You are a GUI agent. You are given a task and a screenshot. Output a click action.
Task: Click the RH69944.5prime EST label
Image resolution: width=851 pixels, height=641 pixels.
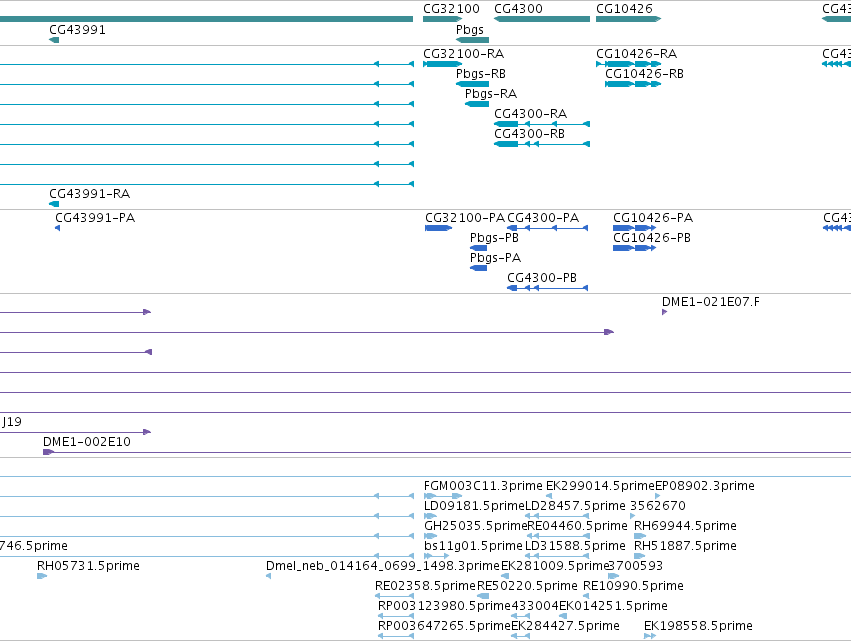click(x=685, y=526)
